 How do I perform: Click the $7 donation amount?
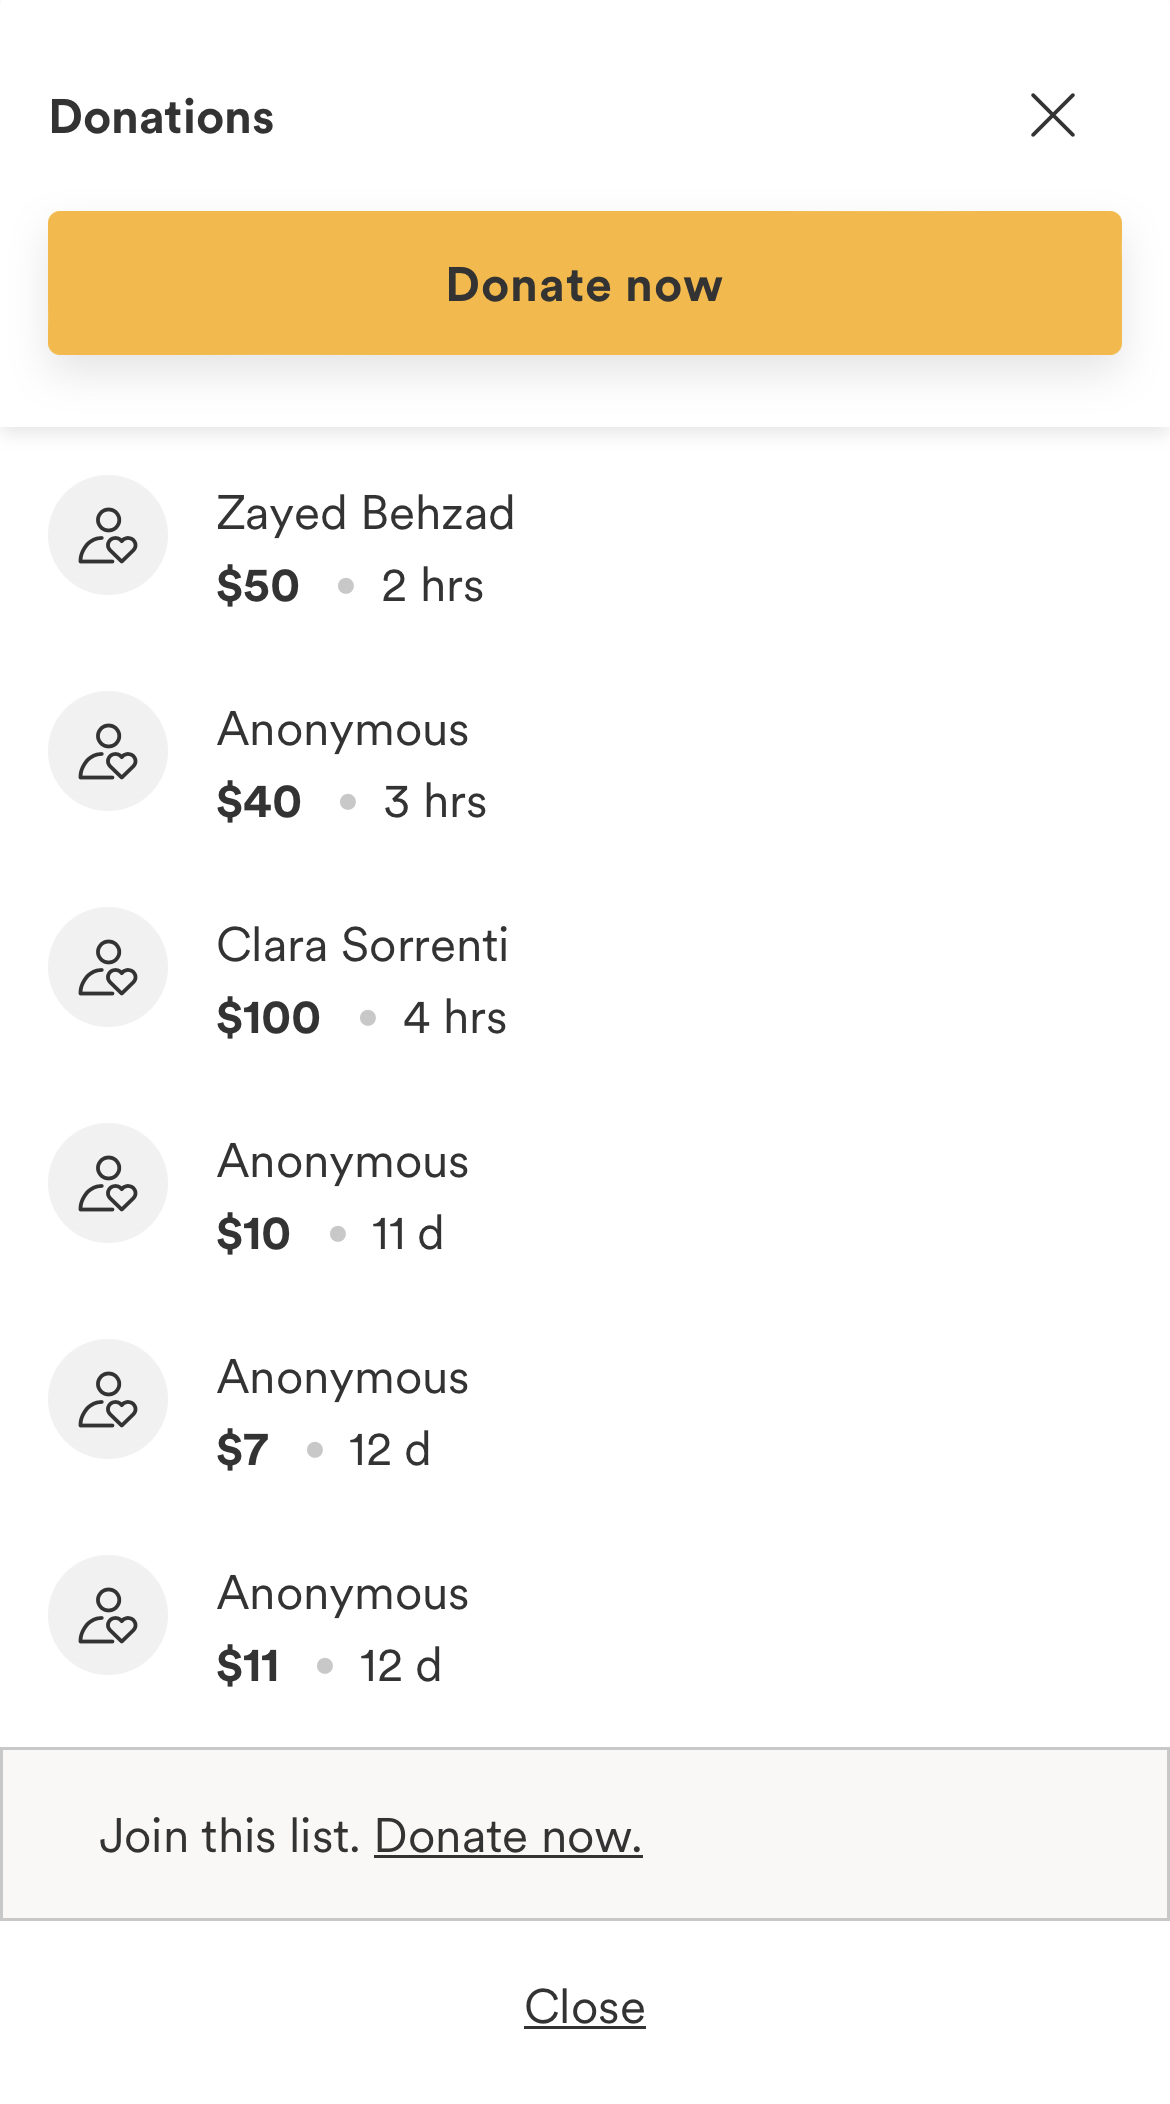tap(243, 1450)
